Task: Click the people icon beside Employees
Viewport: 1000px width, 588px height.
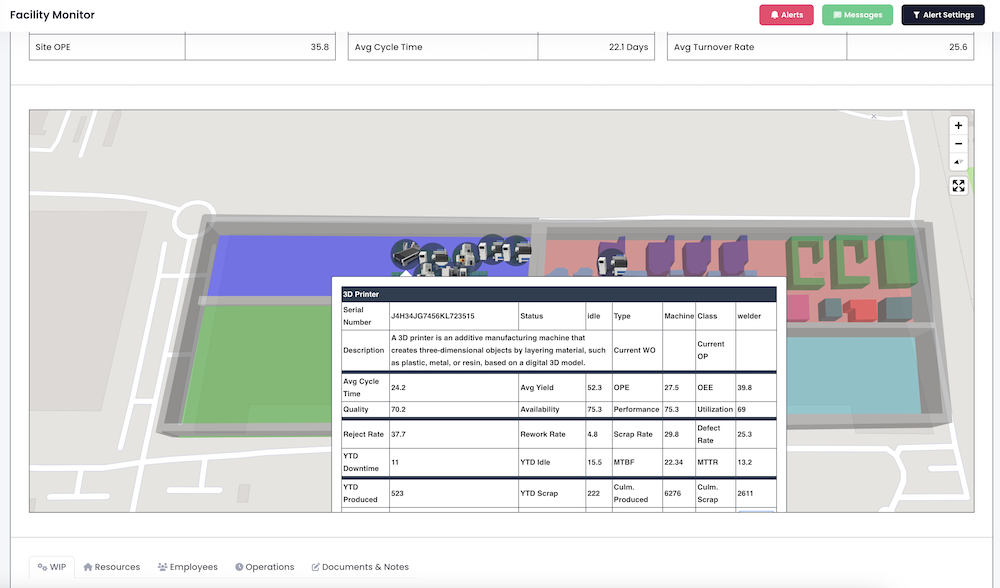Action: (x=162, y=567)
